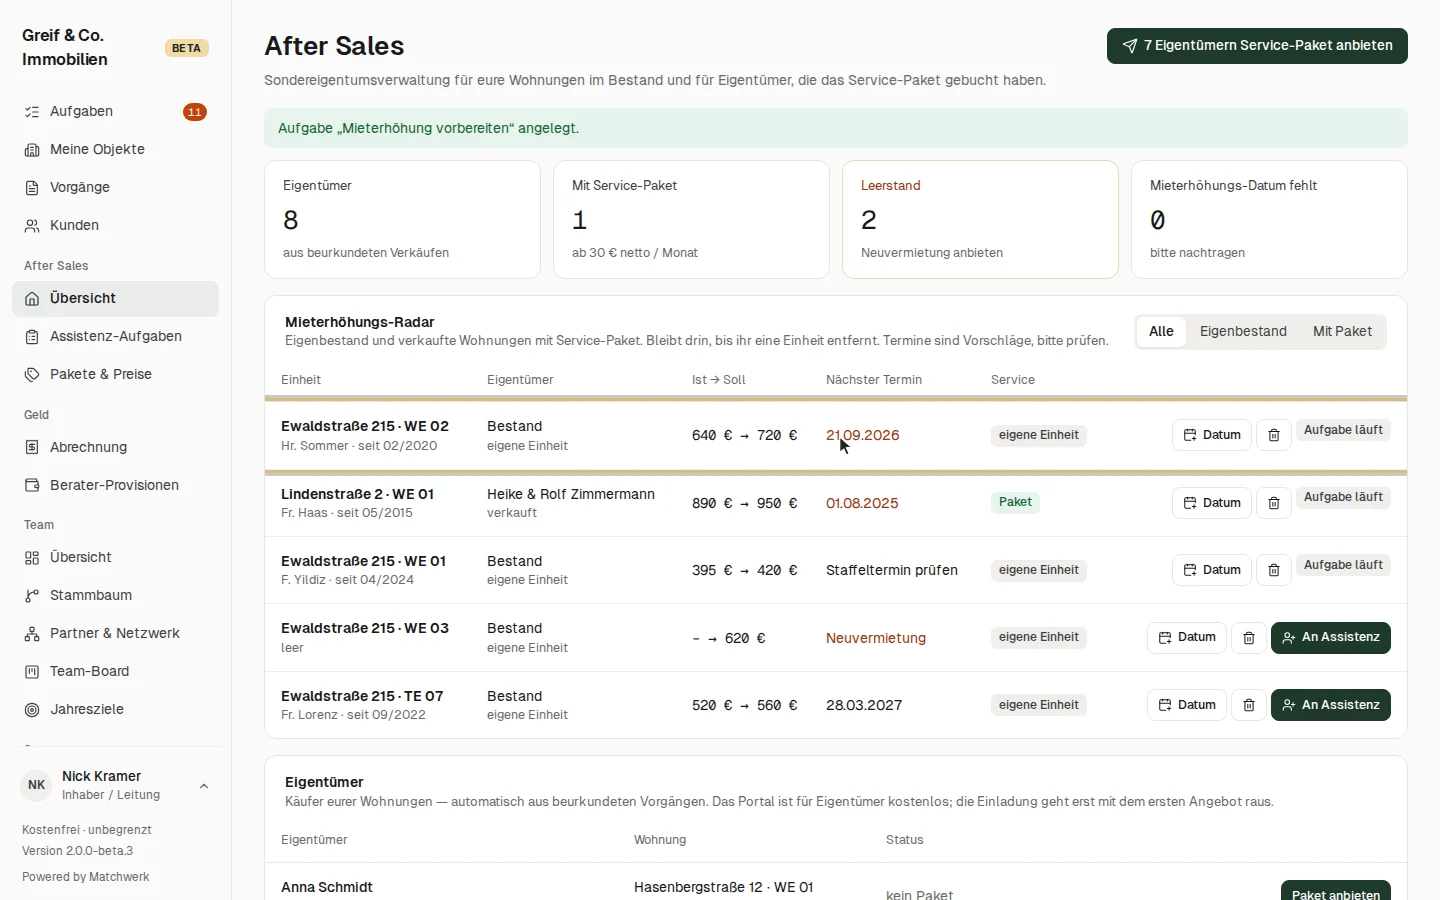The height and width of the screenshot is (900, 1440).
Task: Click trash icon in Ewaldstraße 215 · TE 07 row
Action: coord(1248,705)
